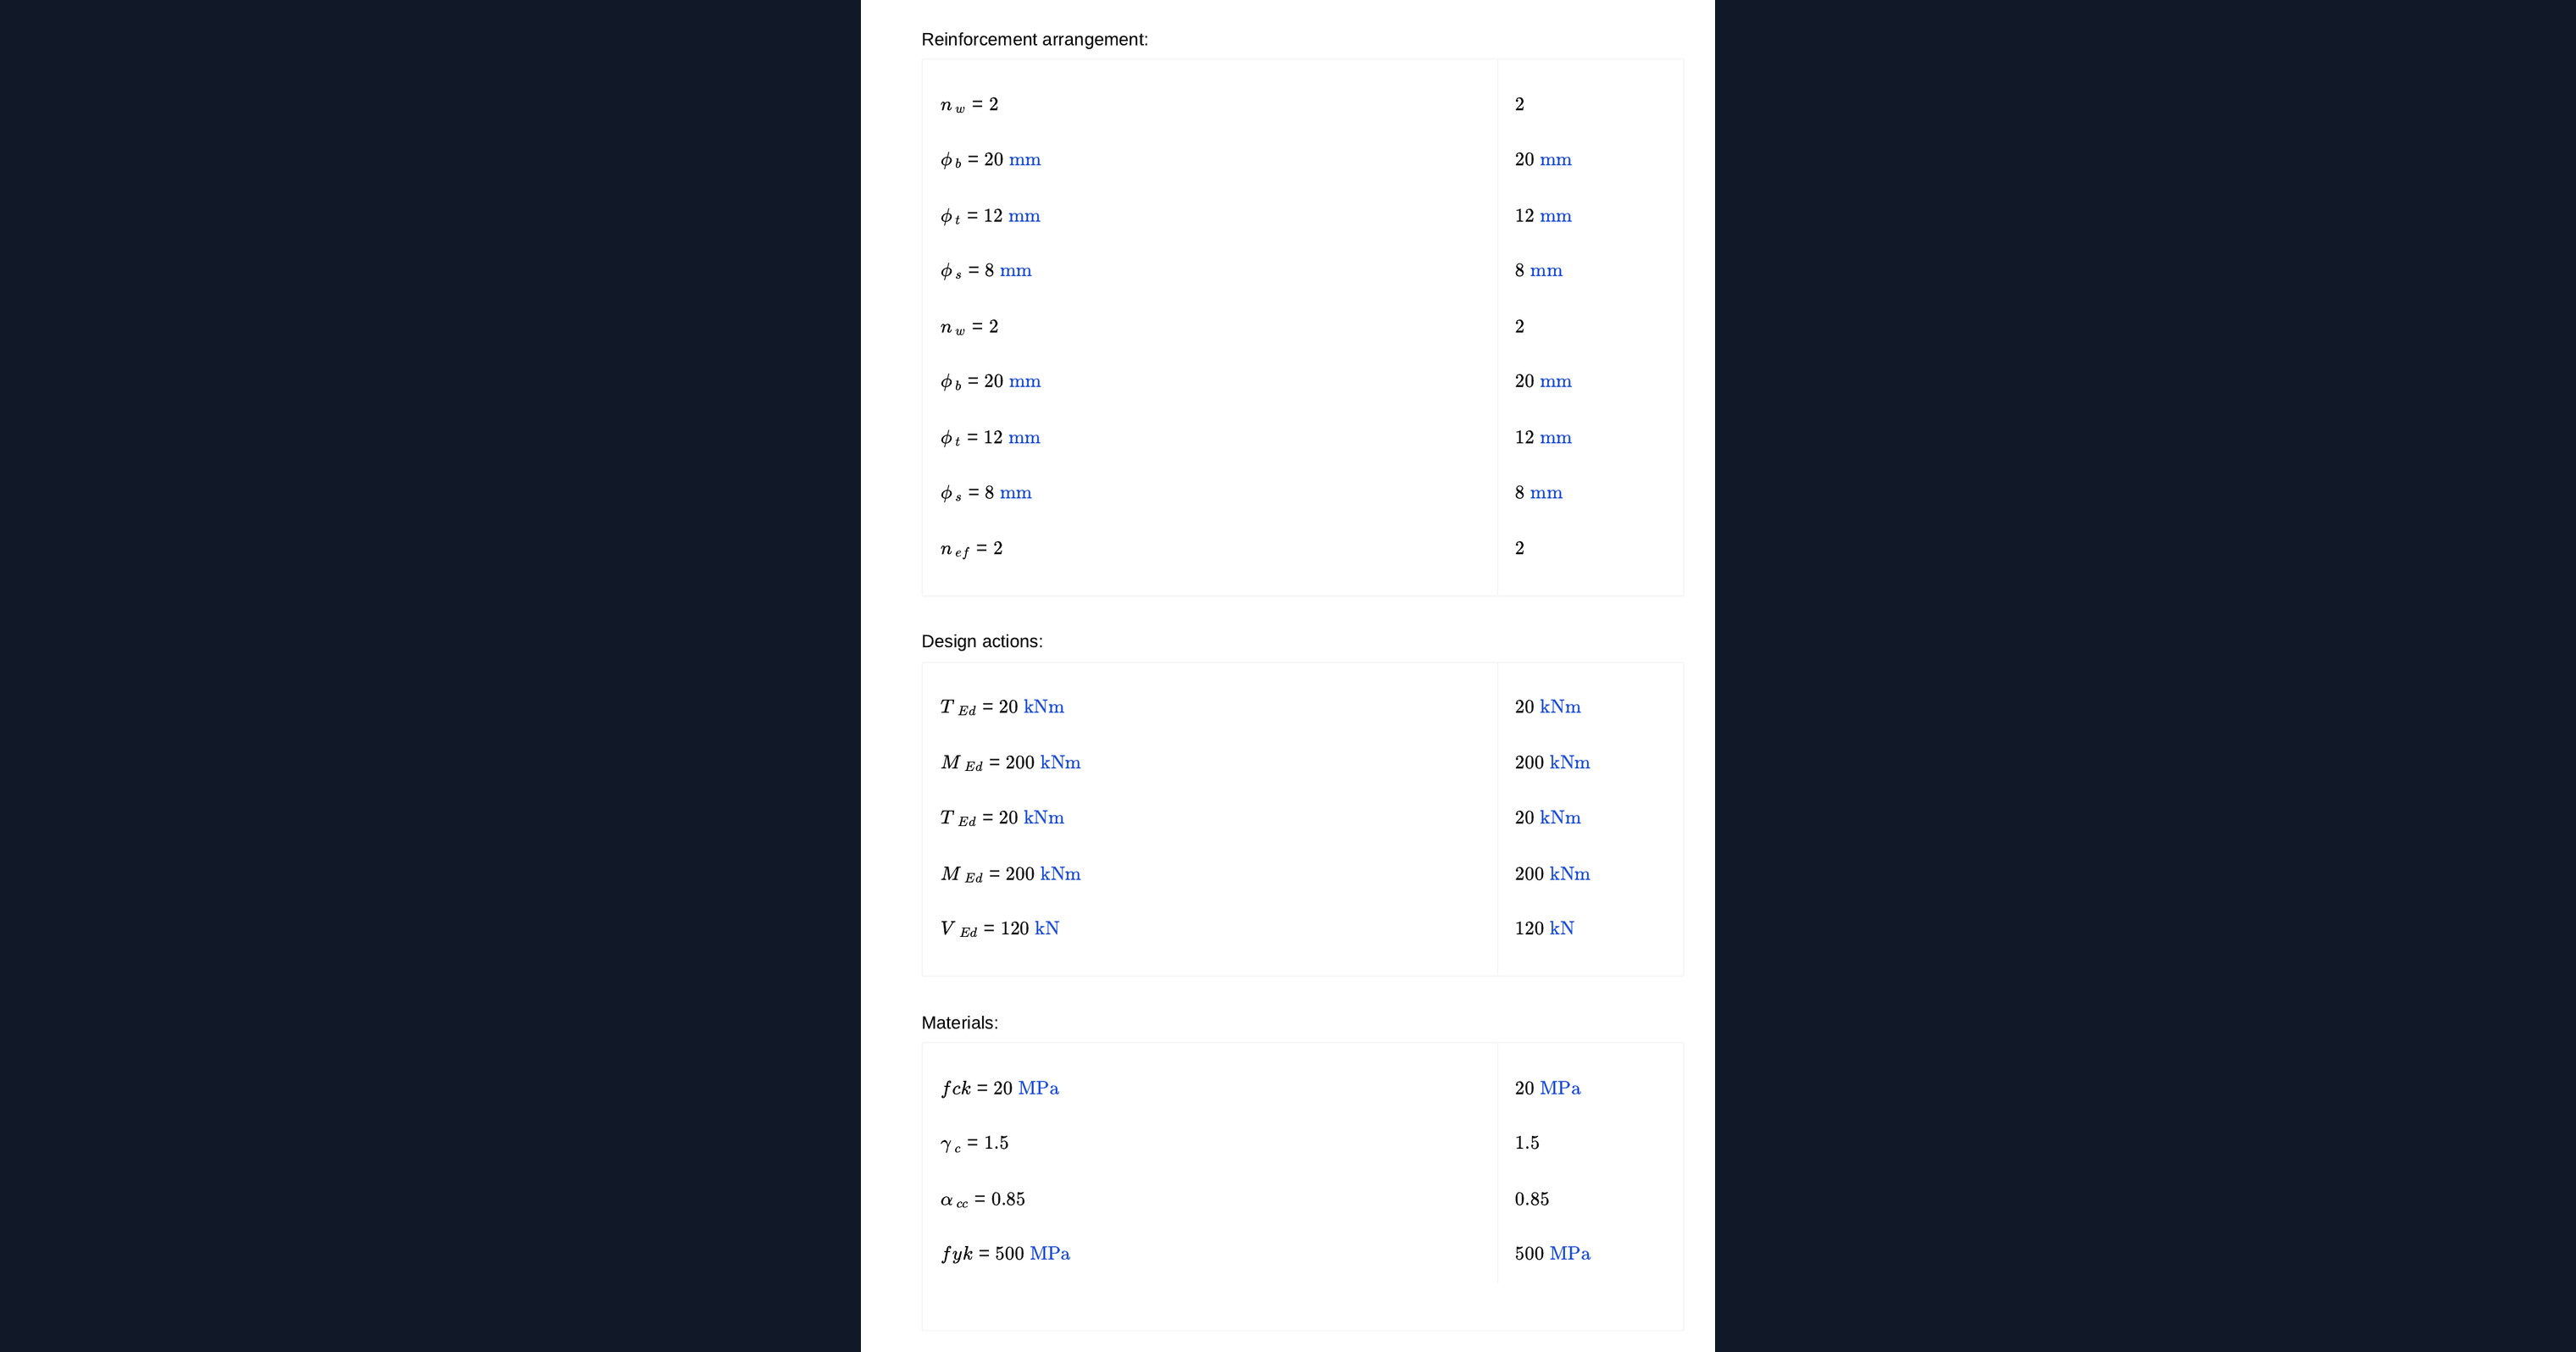
Task: Click the γ_c = 1.5 expression
Action: tap(974, 1143)
